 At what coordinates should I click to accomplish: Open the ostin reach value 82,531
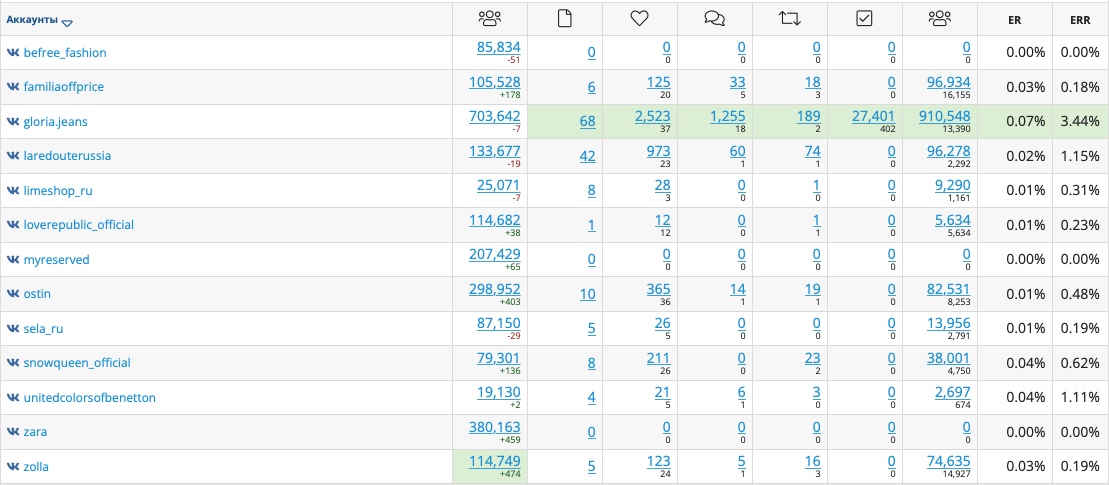[x=948, y=288]
